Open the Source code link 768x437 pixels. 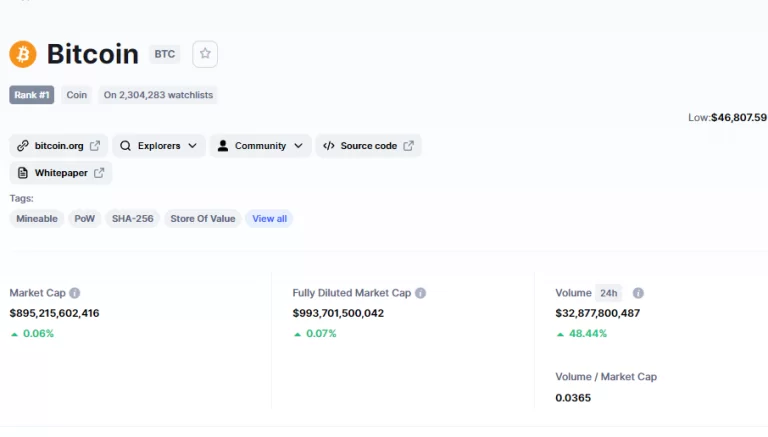(368, 146)
